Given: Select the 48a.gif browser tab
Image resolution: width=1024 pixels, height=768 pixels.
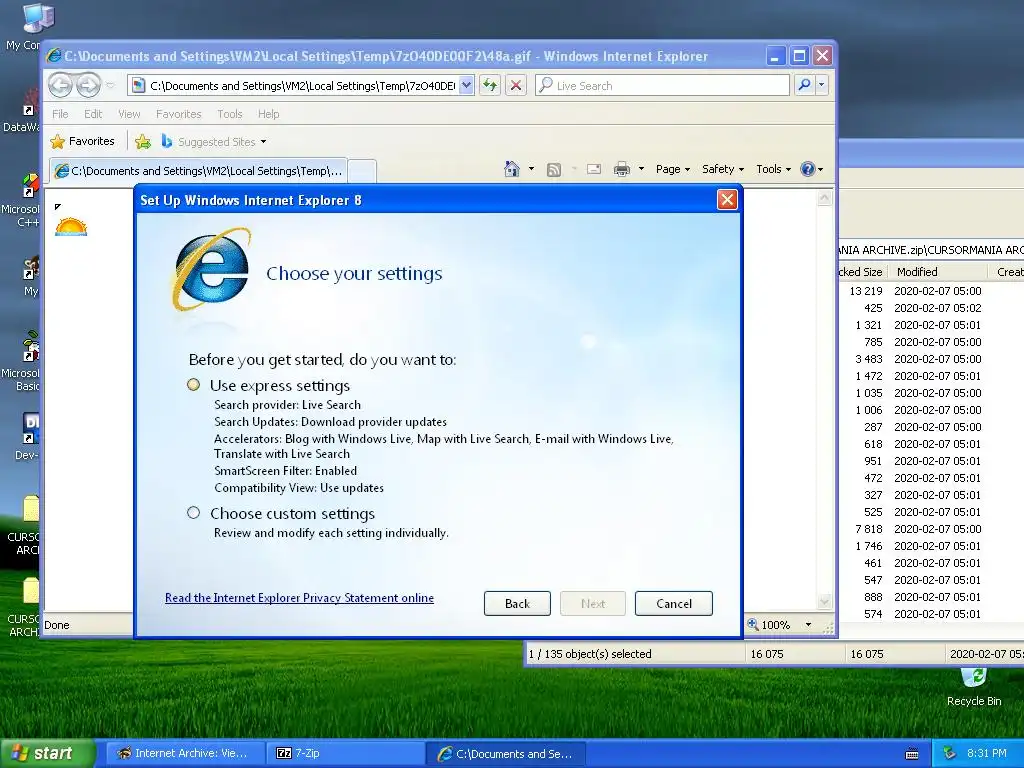Looking at the screenshot, I should coord(199,171).
